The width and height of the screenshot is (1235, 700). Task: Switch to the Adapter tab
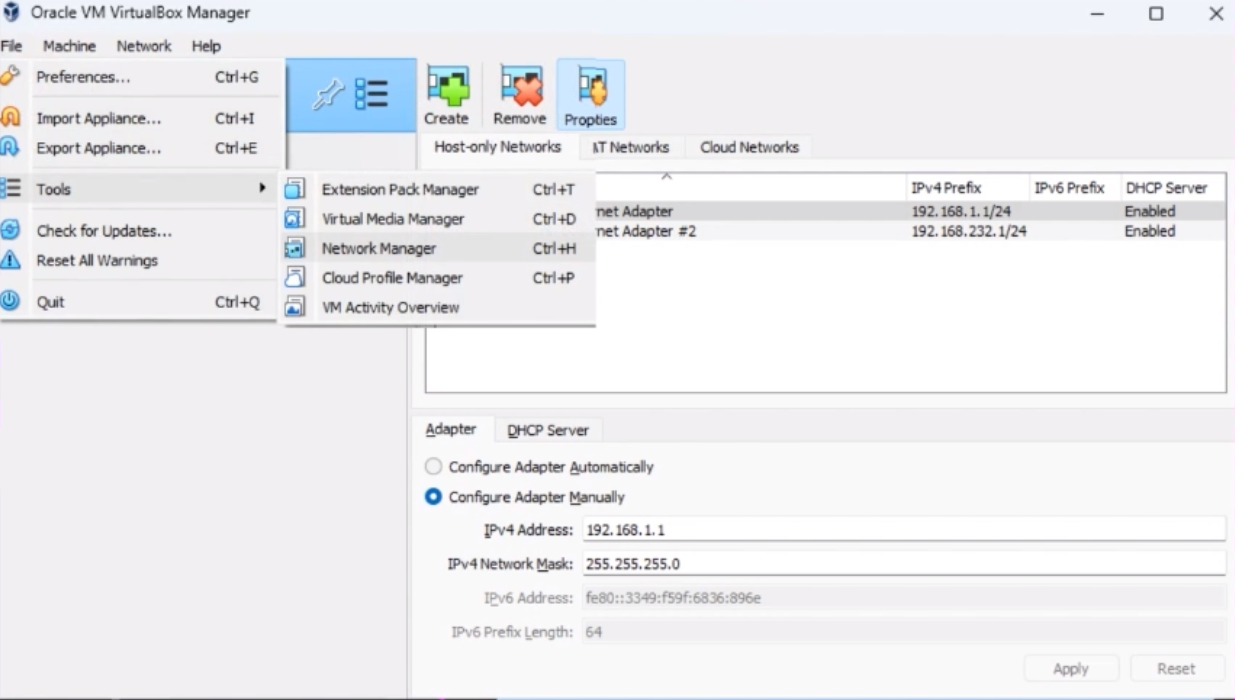[x=451, y=429]
